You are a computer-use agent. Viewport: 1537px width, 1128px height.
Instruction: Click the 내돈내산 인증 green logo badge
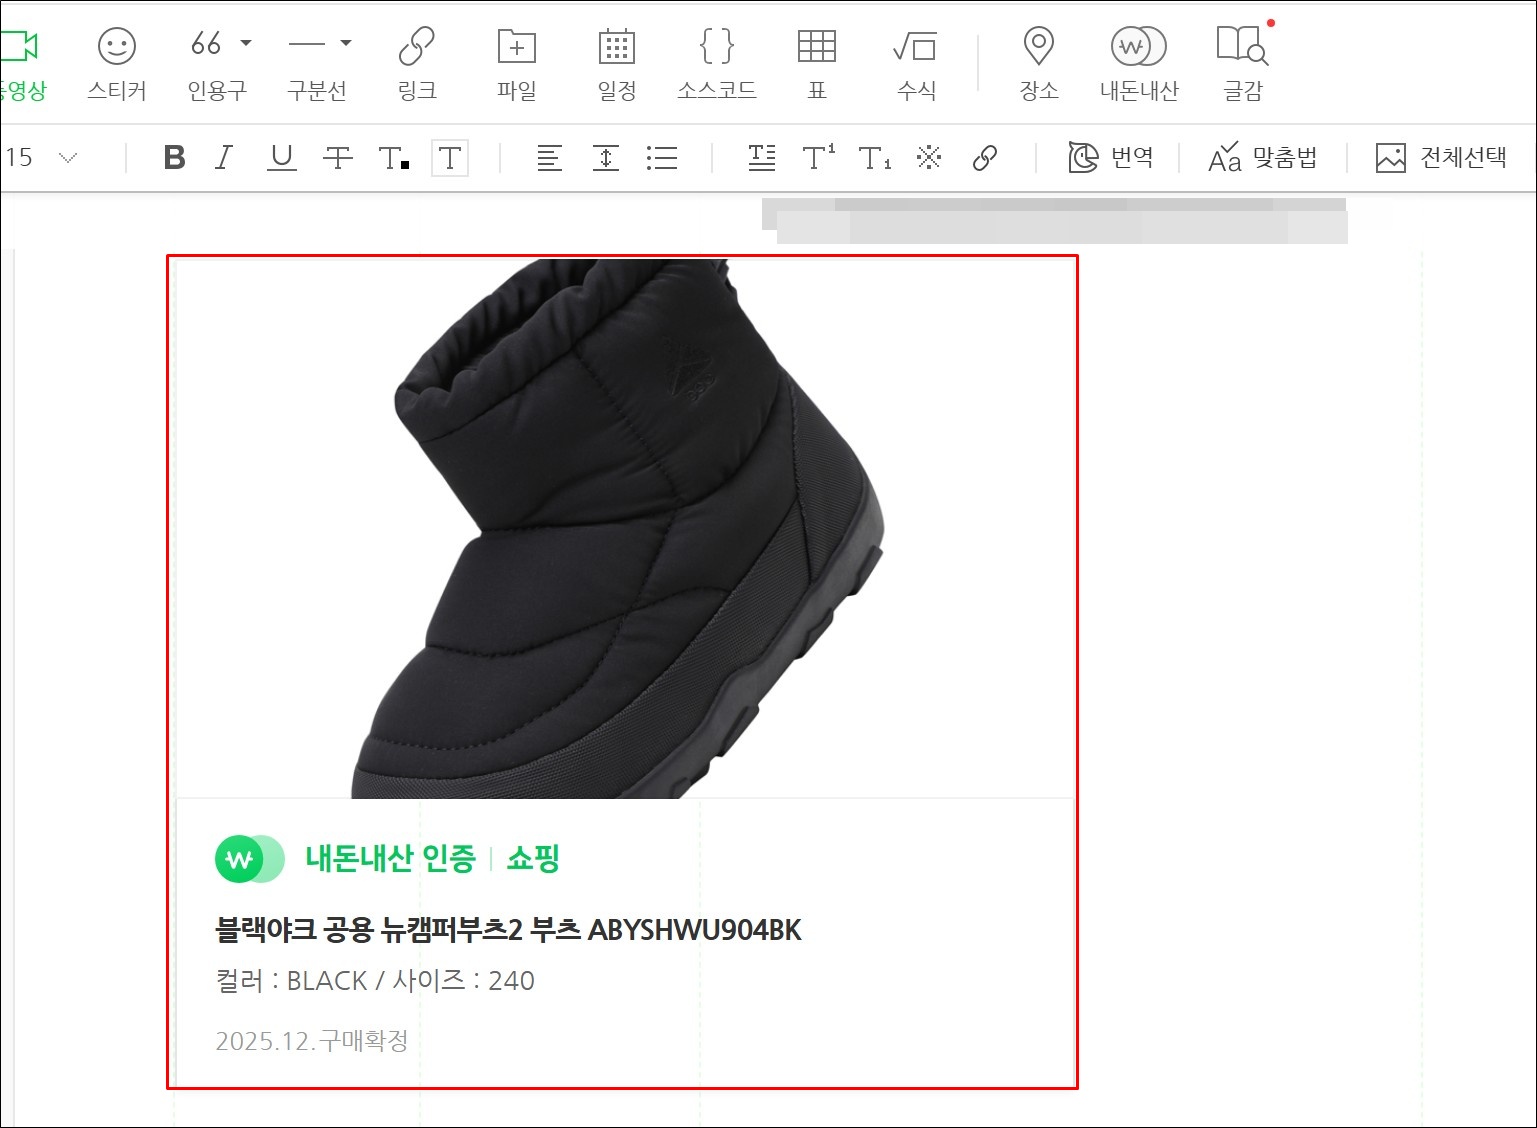(x=249, y=859)
